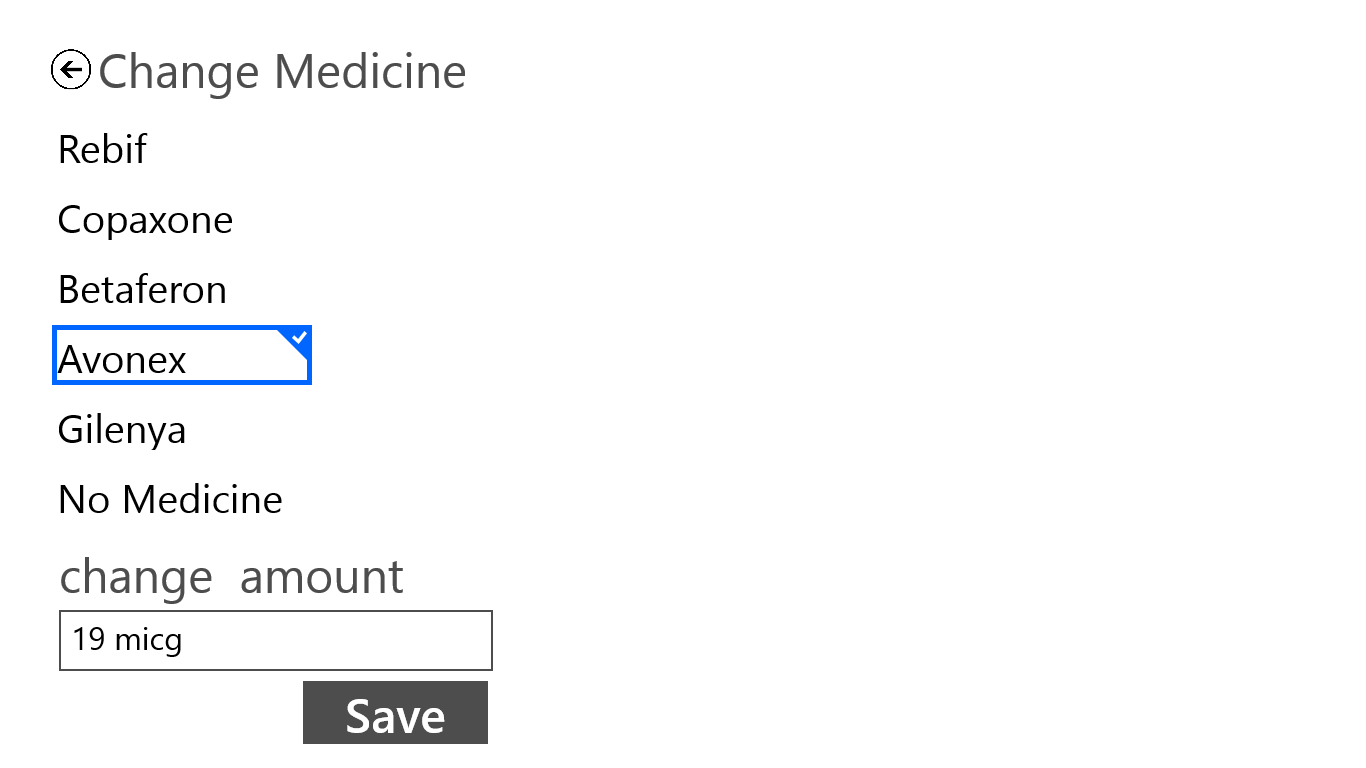Click the word "amount" above the text box

point(321,577)
